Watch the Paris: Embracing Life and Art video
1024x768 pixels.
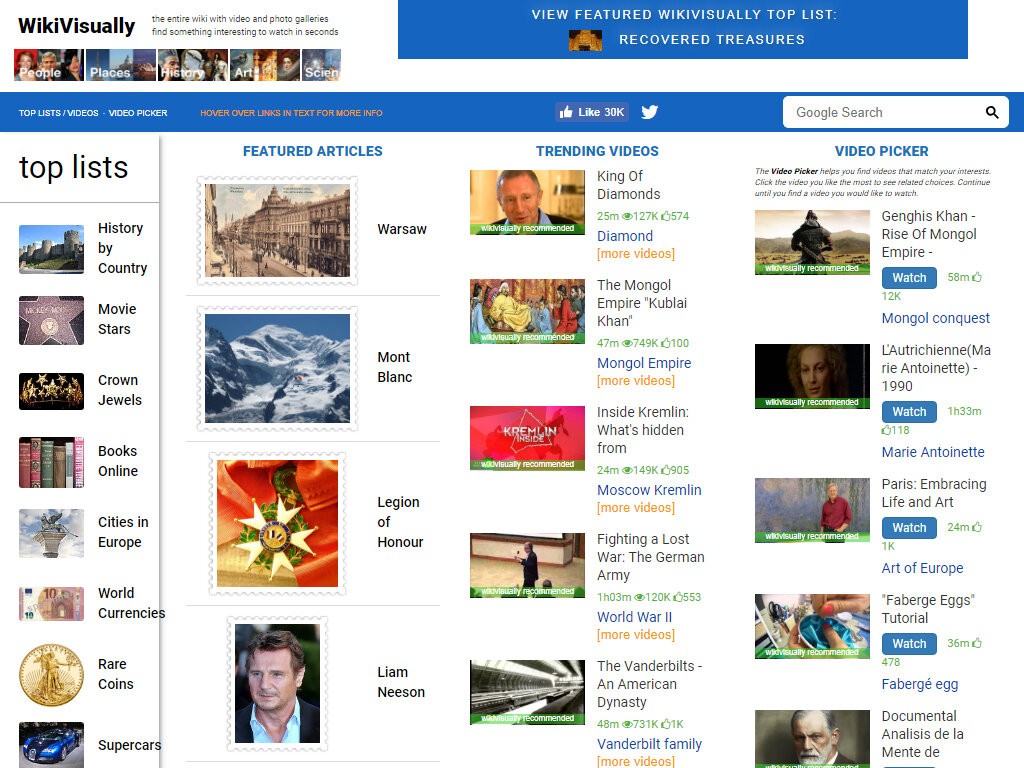(909, 528)
